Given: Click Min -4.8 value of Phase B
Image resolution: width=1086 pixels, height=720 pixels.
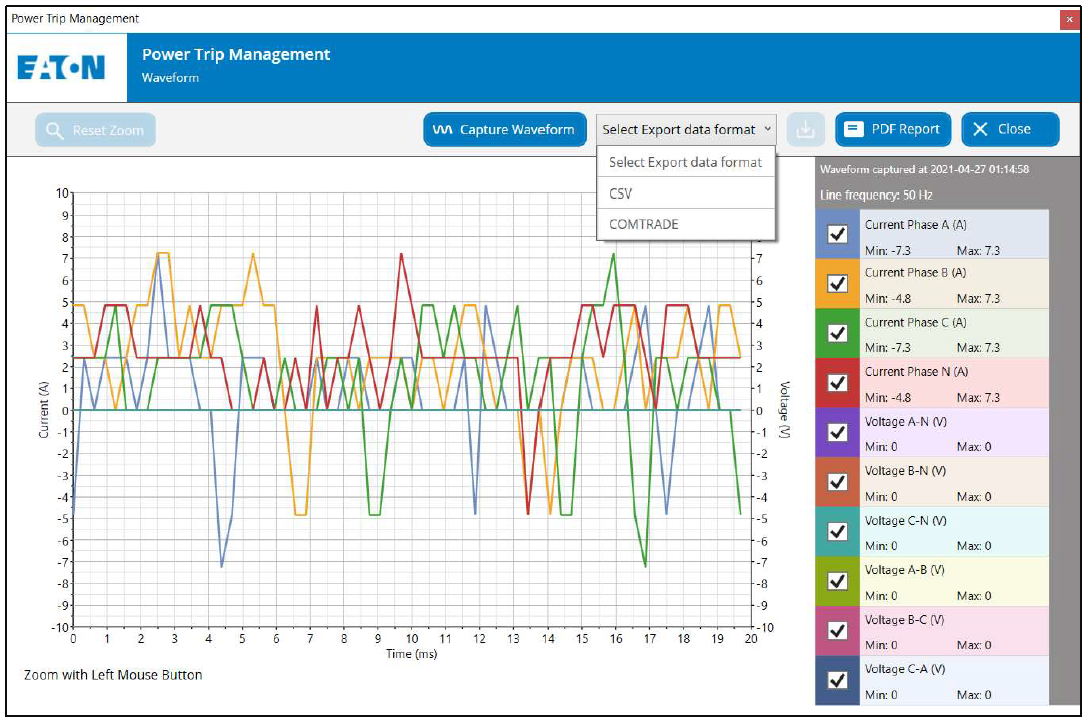Looking at the screenshot, I should [x=888, y=299].
